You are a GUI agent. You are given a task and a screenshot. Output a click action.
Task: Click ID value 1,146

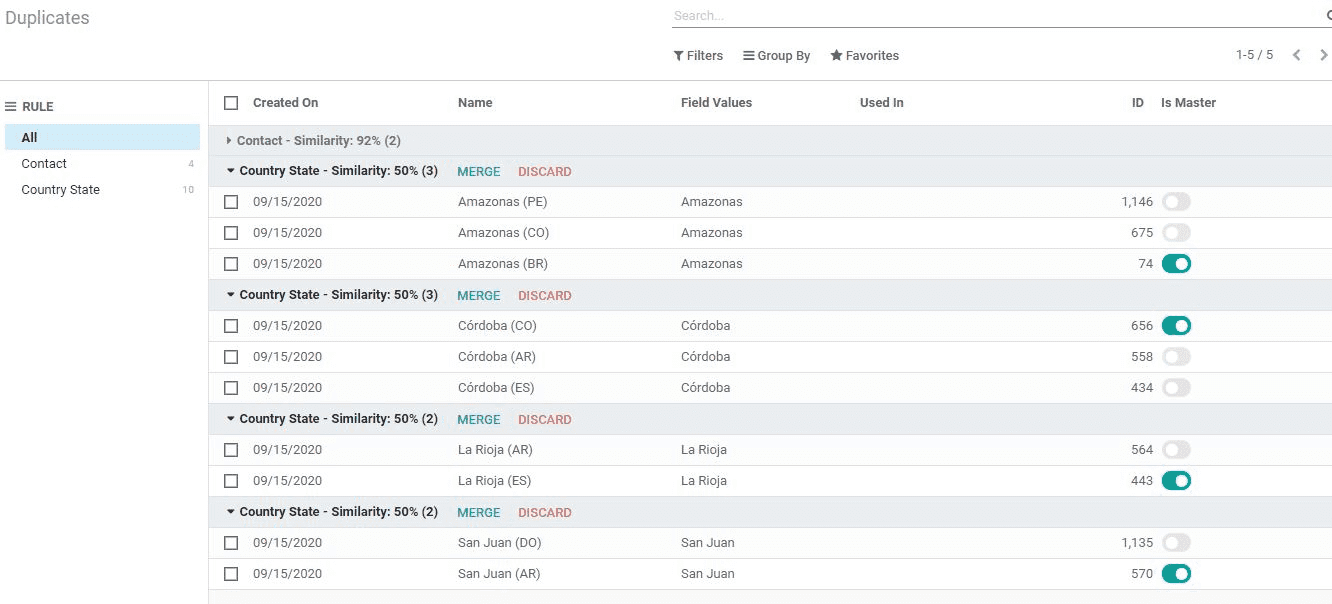click(x=1137, y=202)
